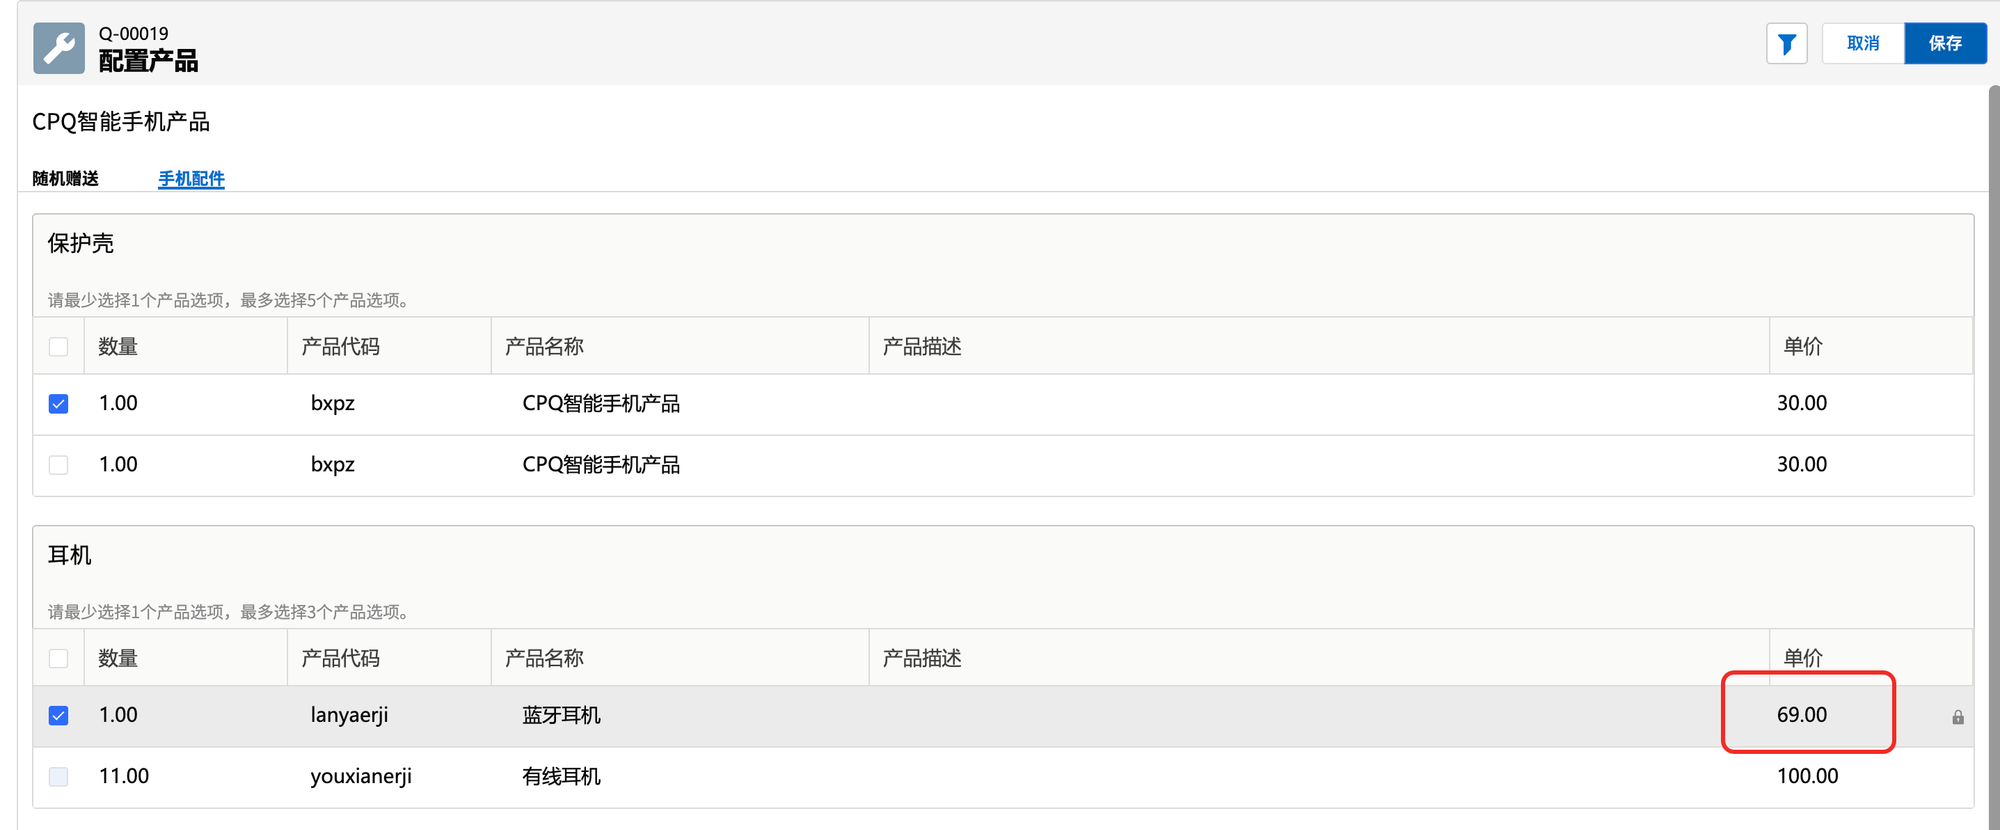Screen dimensions: 2000x830
Task: Uncheck the 蓝牙耳机 row checkbox
Action: click(59, 716)
